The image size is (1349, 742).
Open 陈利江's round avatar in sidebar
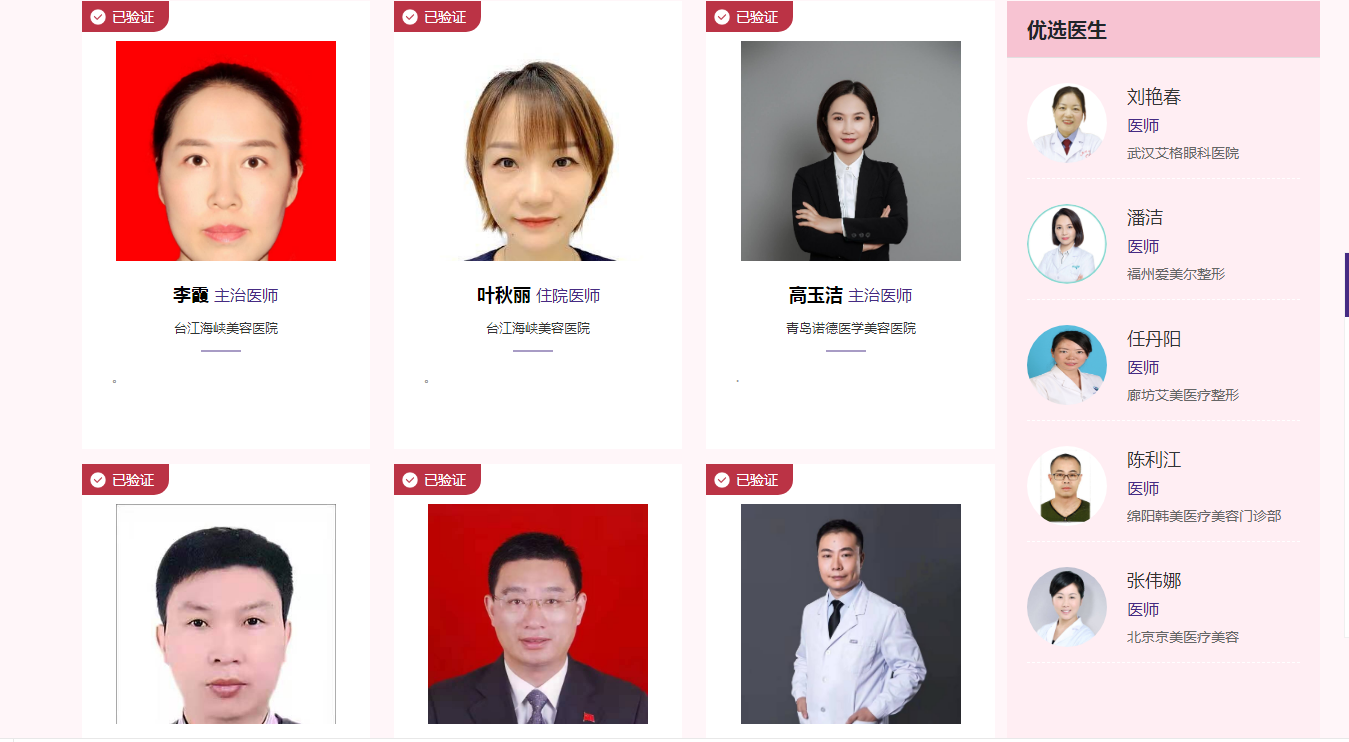(x=1067, y=486)
